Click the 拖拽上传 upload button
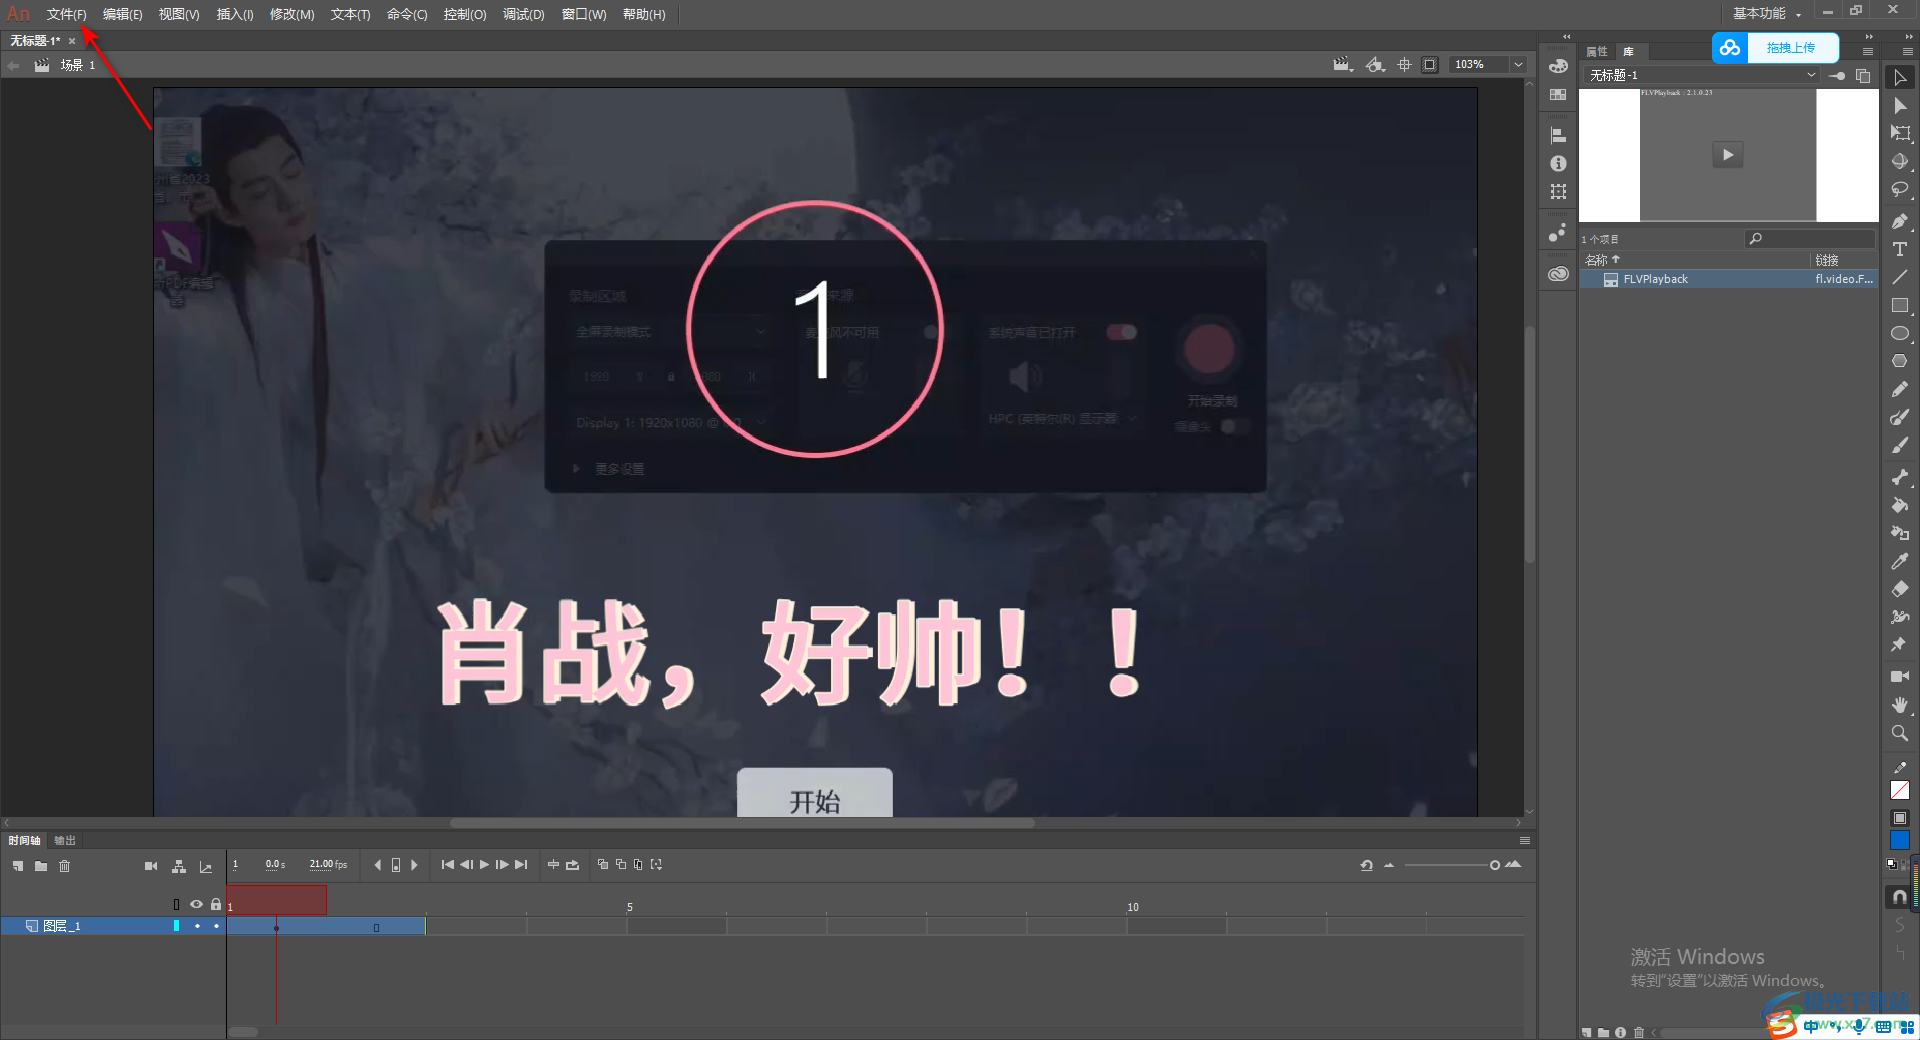This screenshot has width=1920, height=1040. [1776, 47]
